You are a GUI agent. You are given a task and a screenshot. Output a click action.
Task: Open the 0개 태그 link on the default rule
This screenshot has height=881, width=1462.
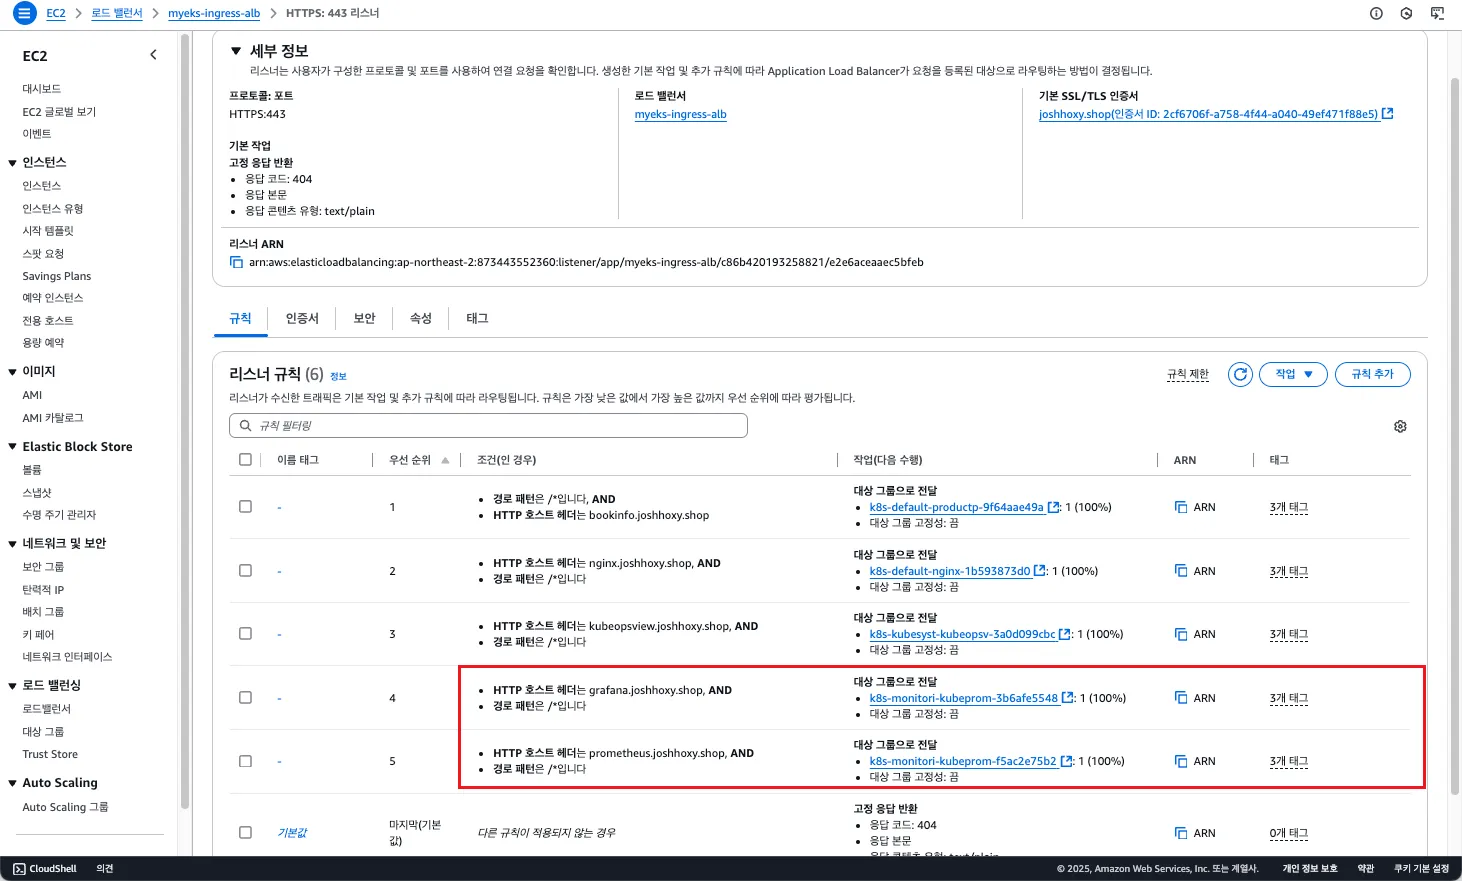click(1289, 833)
